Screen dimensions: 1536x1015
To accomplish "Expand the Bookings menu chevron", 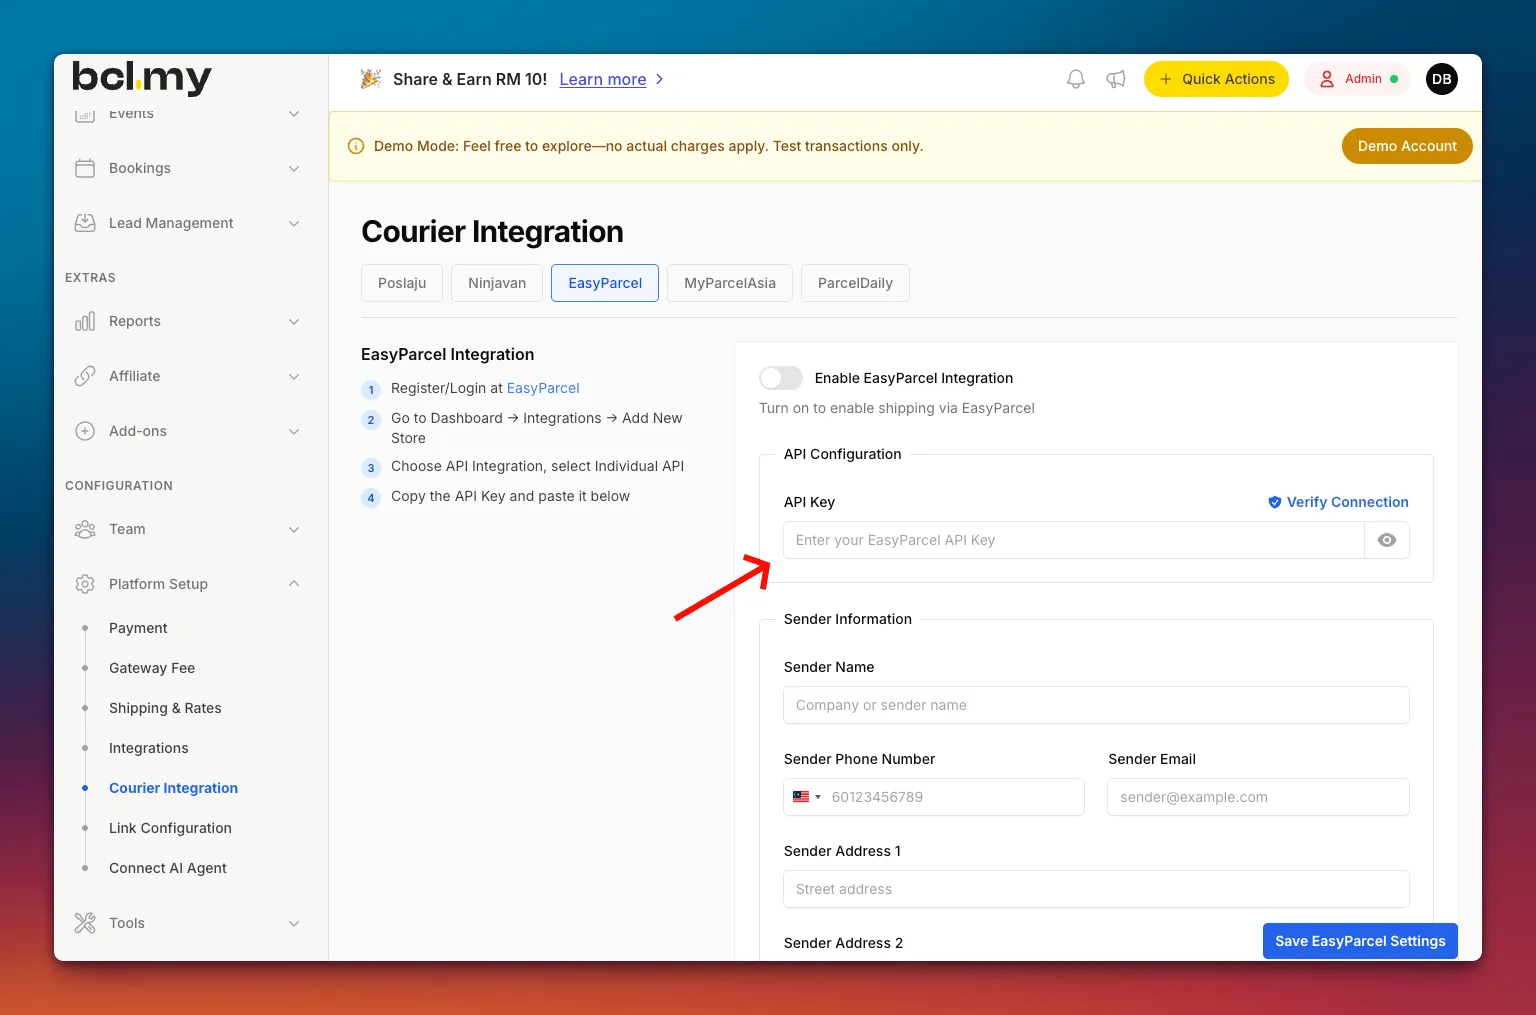I will tap(294, 168).
